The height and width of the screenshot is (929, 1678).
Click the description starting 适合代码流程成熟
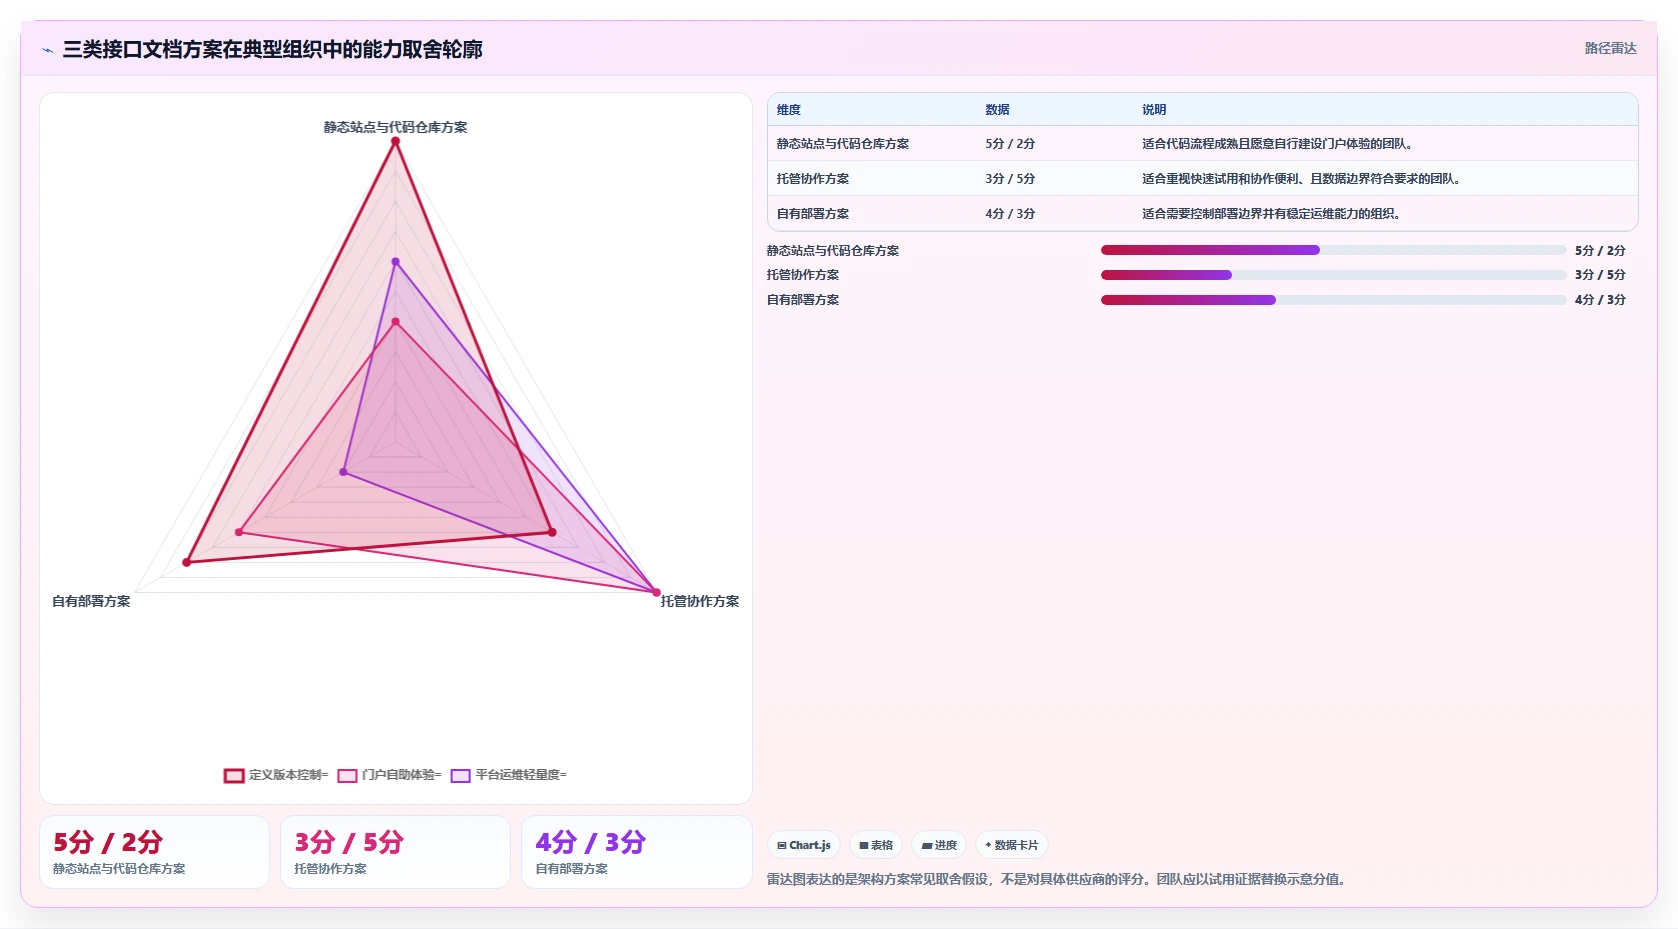[1277, 144]
